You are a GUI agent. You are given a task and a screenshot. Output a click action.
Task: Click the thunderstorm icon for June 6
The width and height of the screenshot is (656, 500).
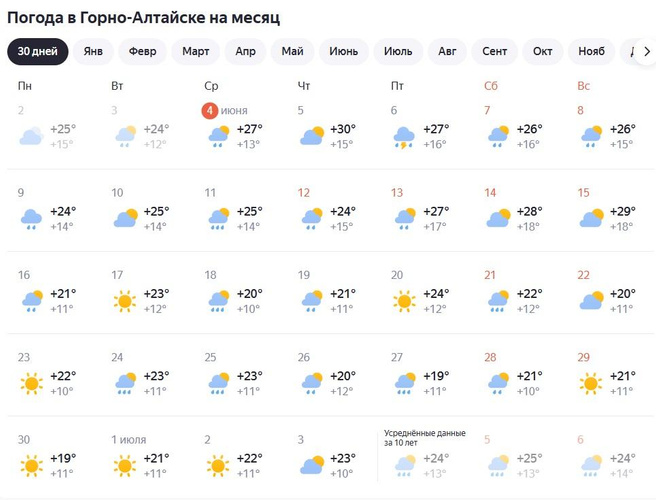coord(405,136)
